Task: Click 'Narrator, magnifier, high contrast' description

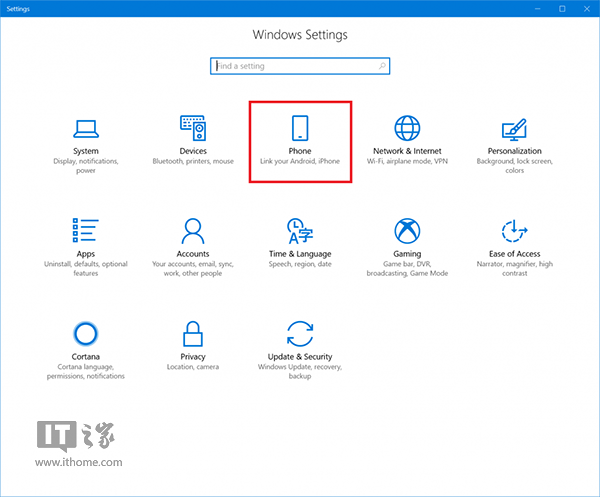Action: [514, 269]
